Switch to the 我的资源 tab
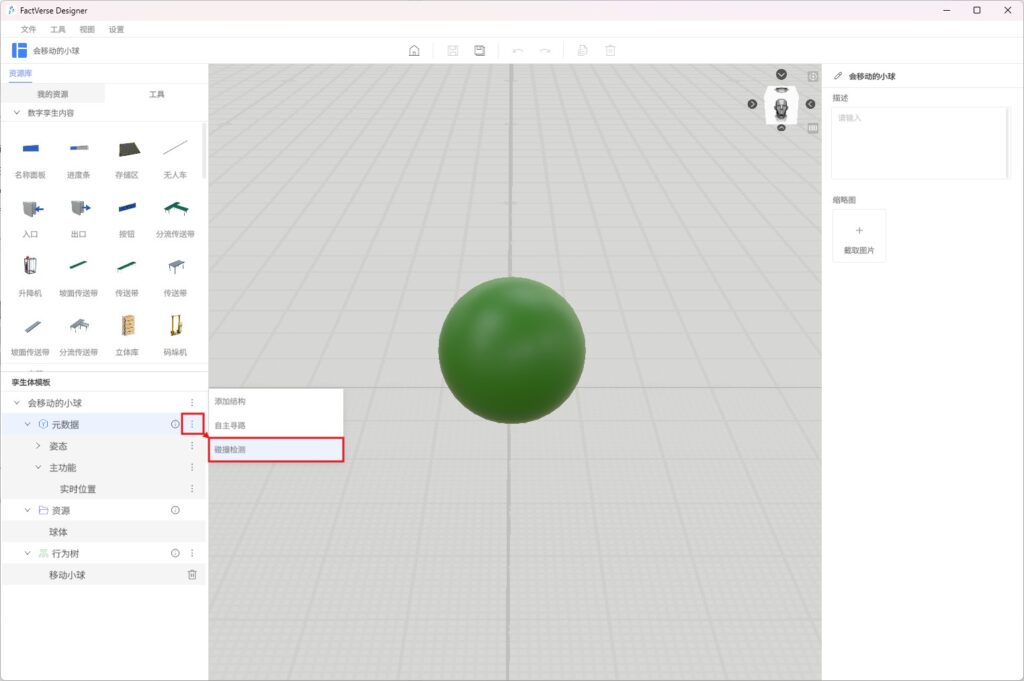 [52, 94]
